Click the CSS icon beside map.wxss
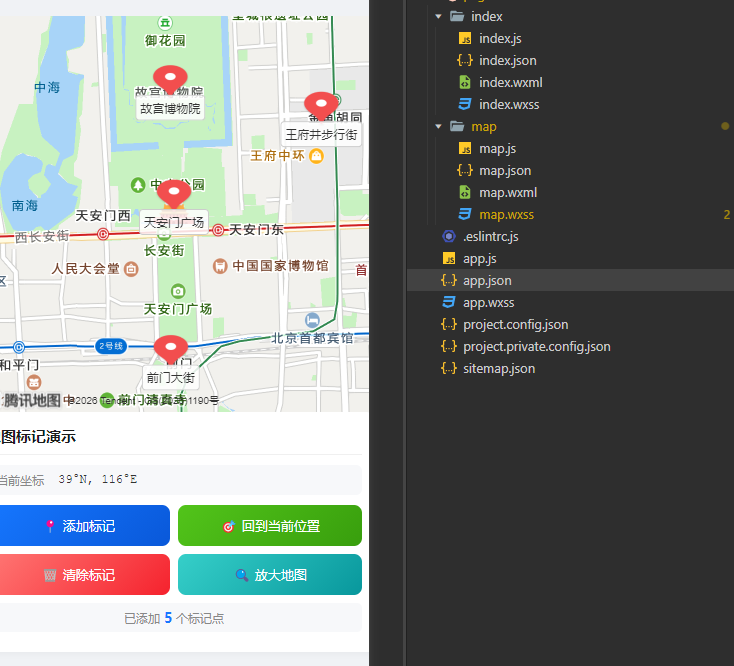Viewport: 734px width, 666px height. coord(465,214)
